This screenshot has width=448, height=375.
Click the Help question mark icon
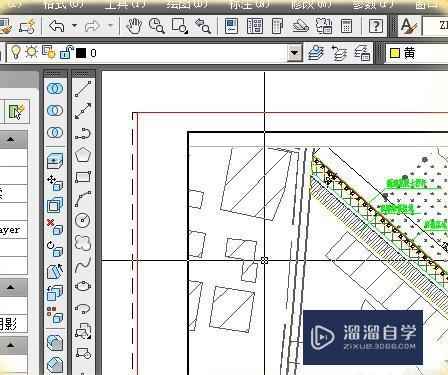376,26
